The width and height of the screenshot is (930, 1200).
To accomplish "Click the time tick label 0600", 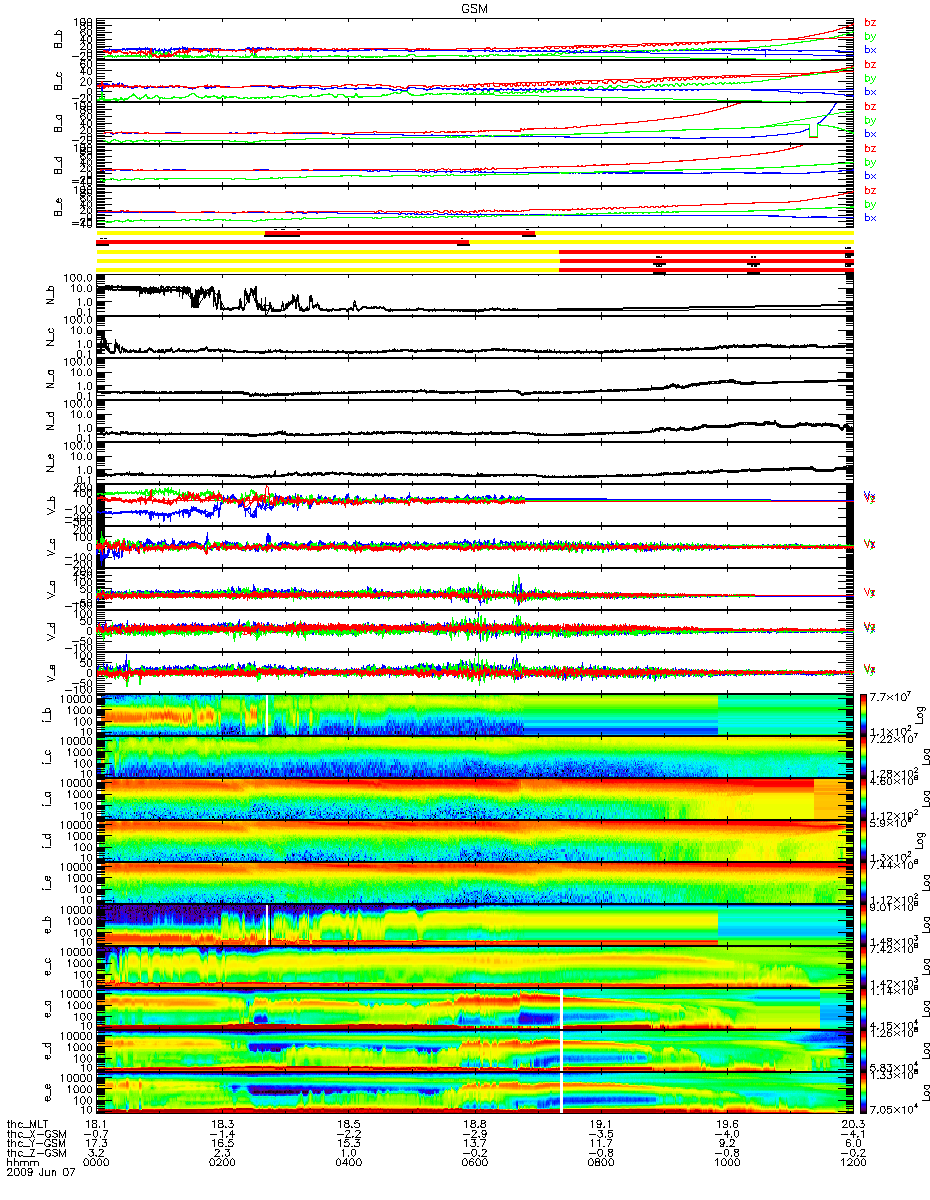I will pos(474,1164).
